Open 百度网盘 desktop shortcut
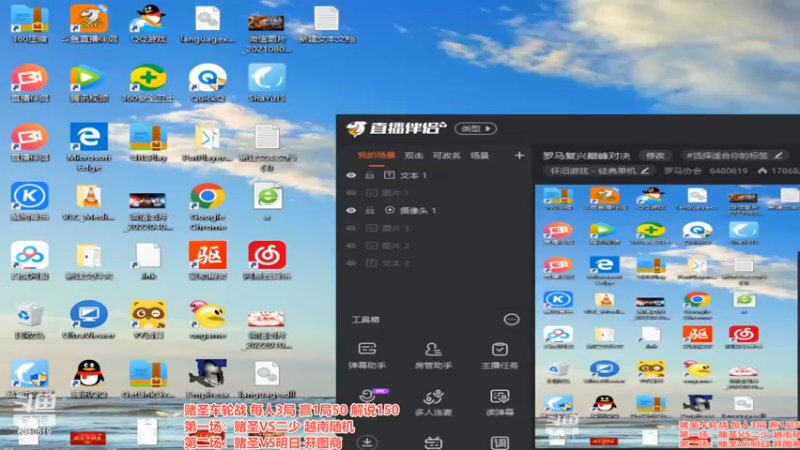Screen dimensions: 800x450 [x=30, y=261]
